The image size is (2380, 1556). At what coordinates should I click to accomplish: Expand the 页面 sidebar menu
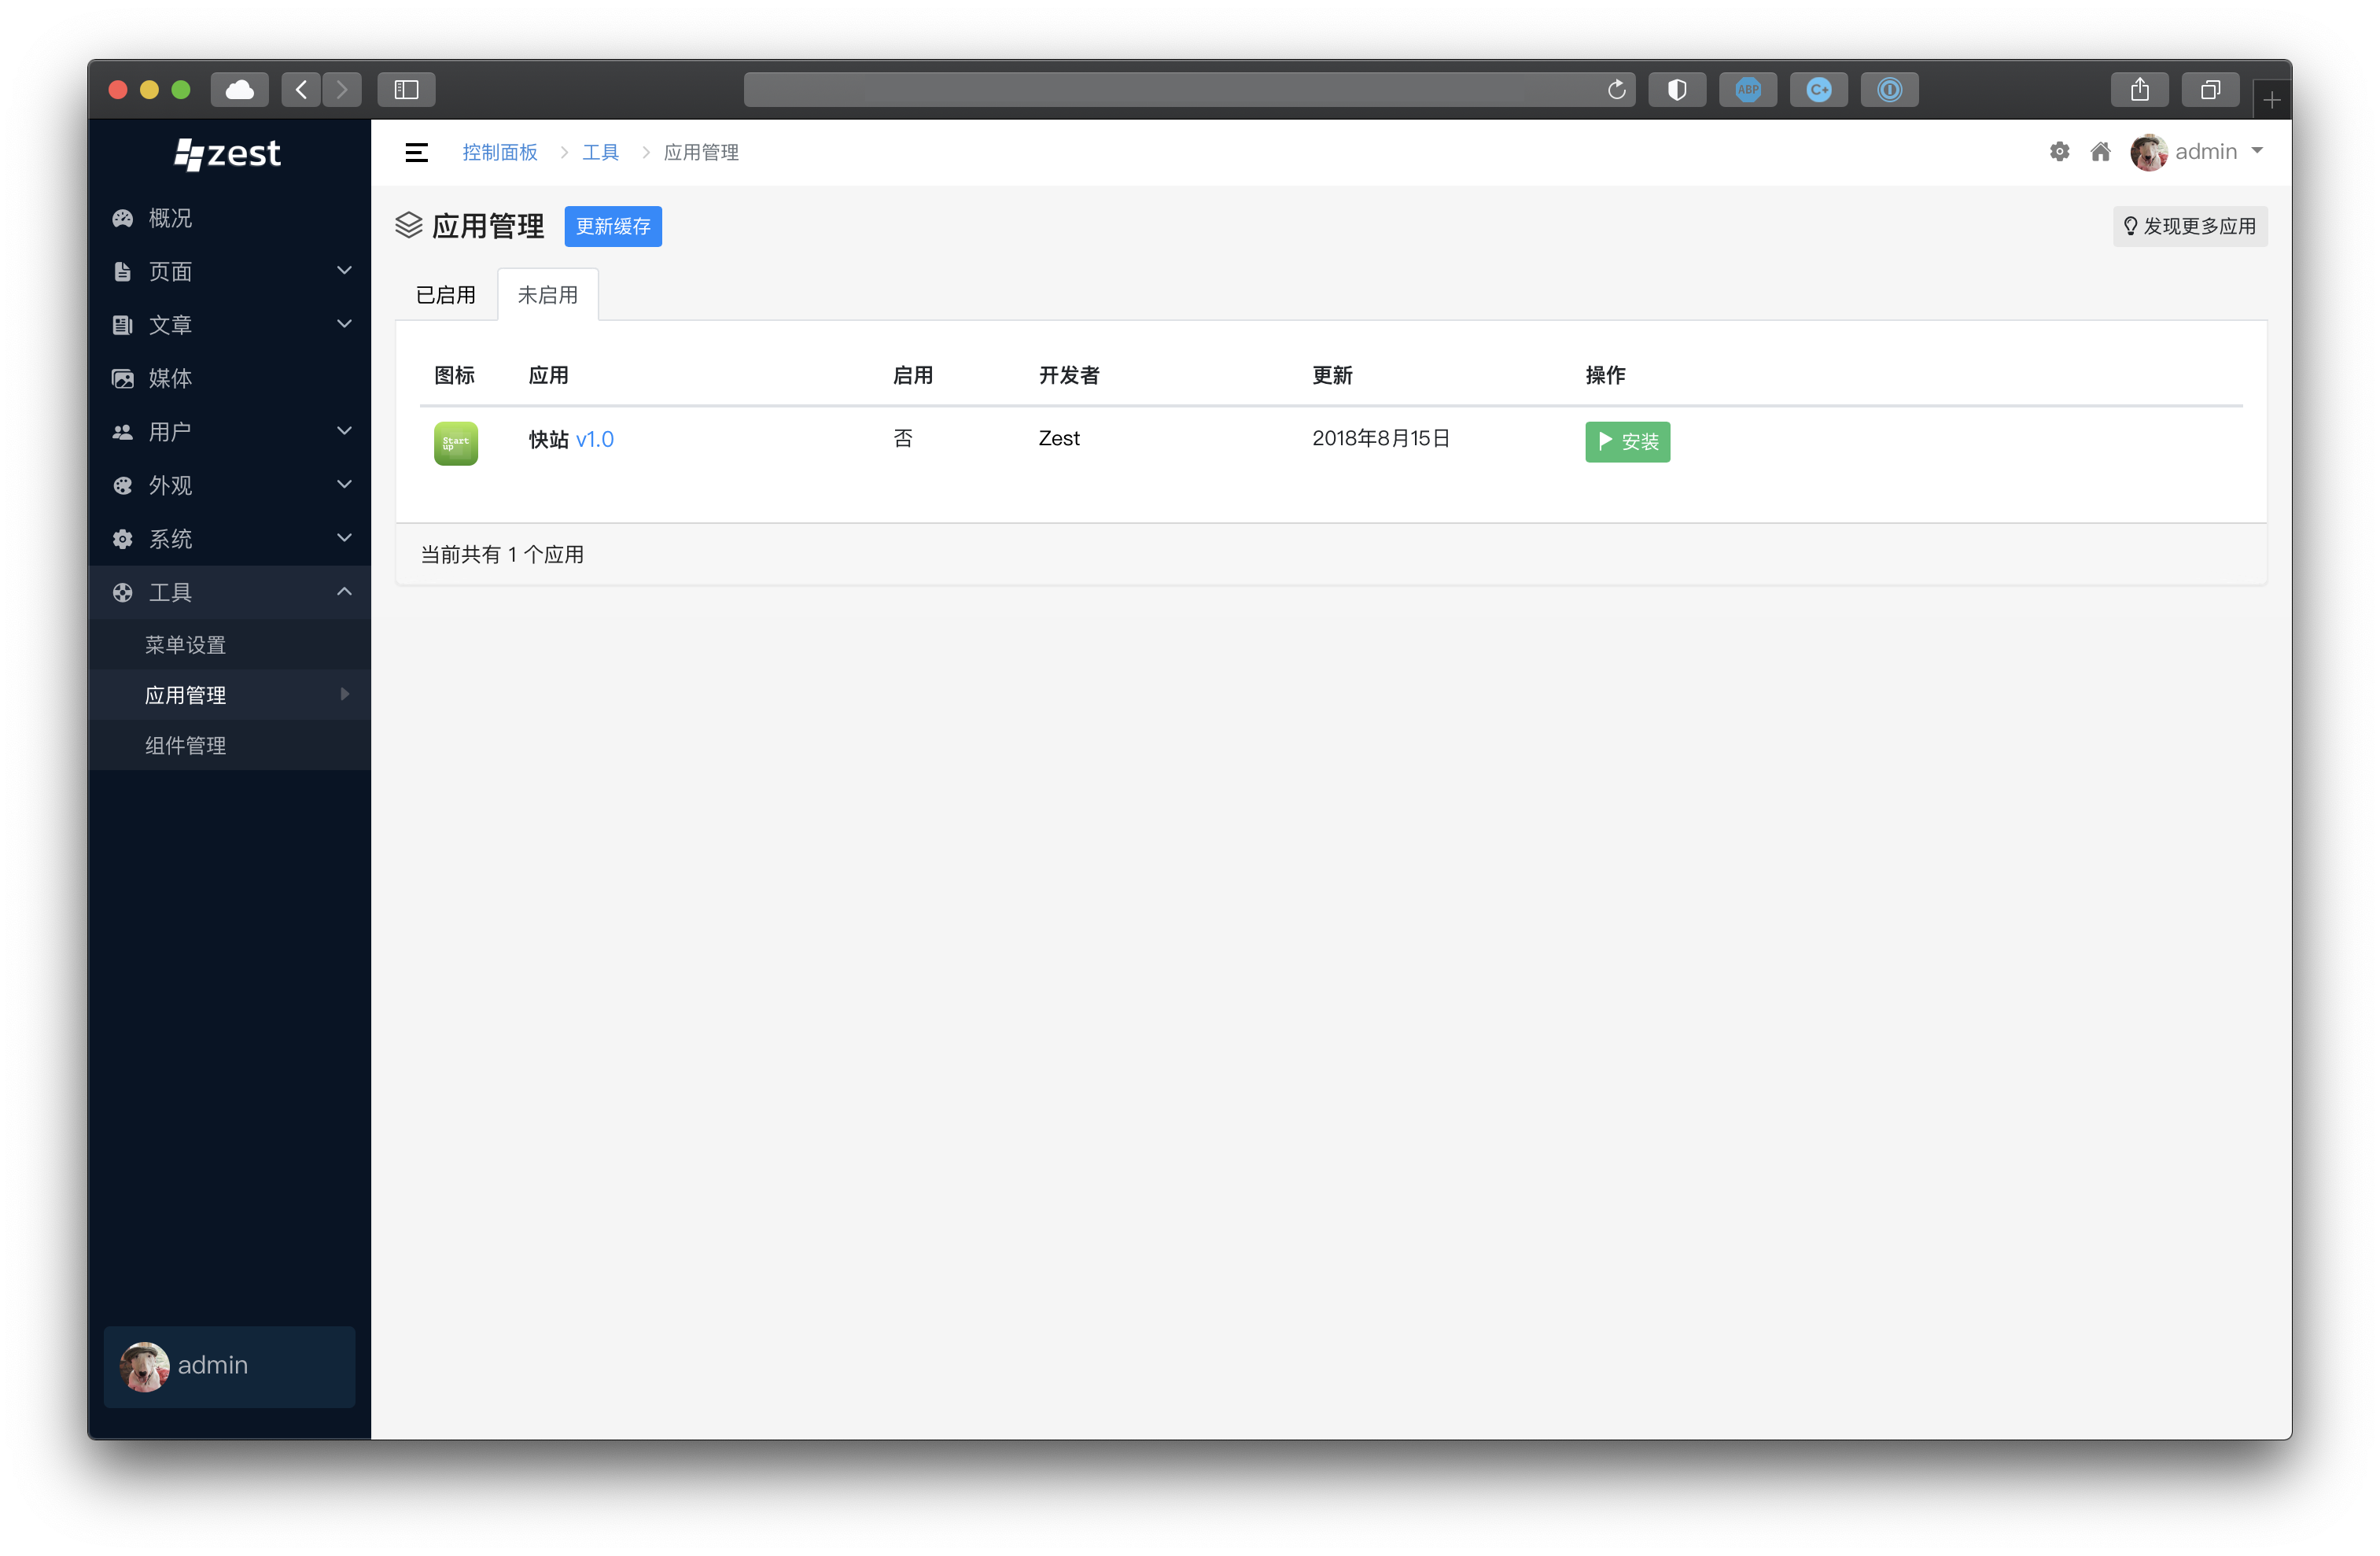[230, 271]
